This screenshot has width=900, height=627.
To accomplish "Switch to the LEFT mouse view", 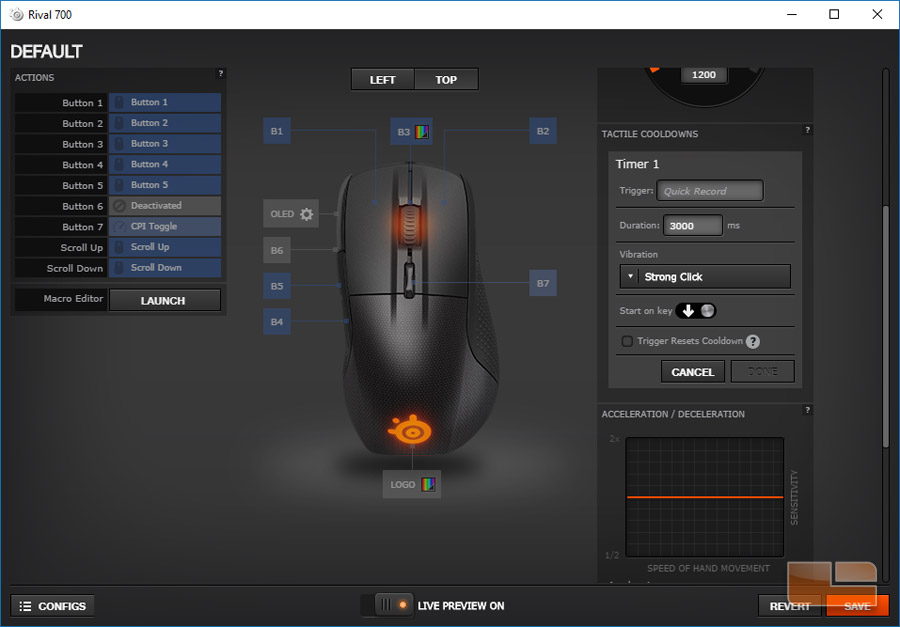I will pos(382,80).
